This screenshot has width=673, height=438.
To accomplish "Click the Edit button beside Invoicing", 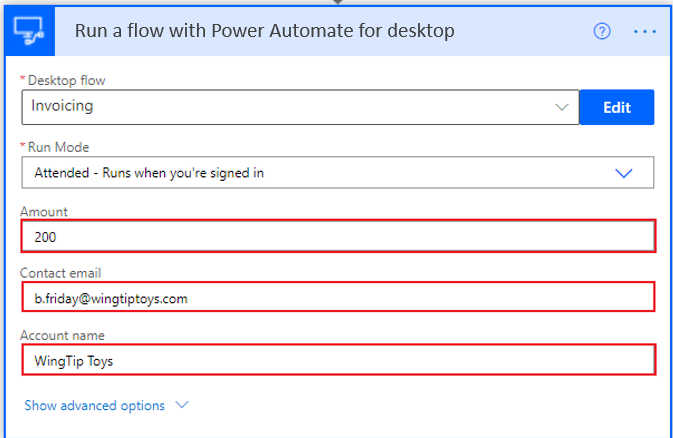I will coord(617,107).
